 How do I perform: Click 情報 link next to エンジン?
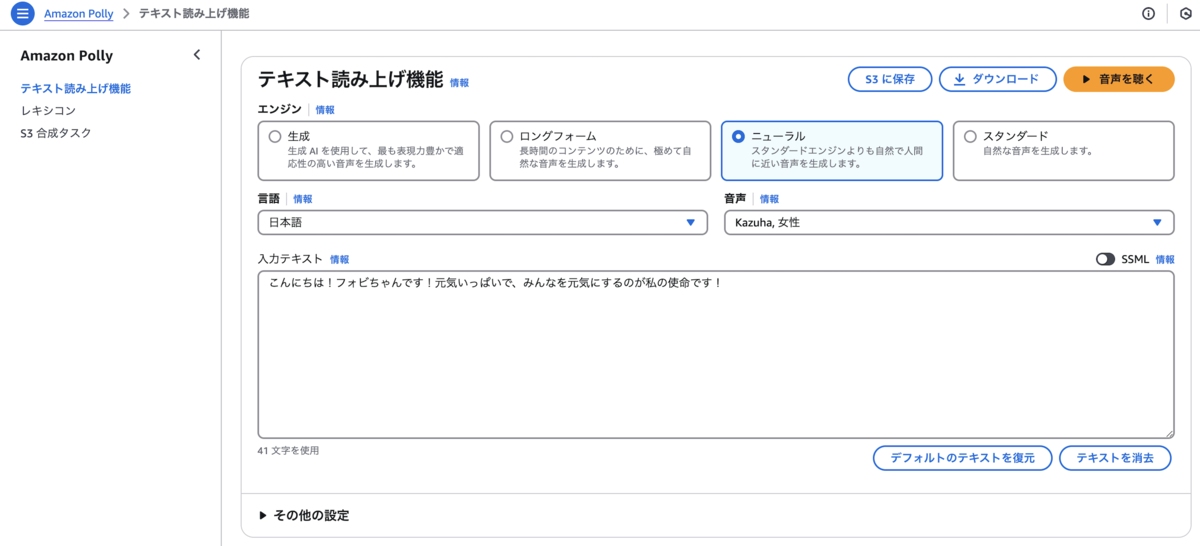(x=325, y=110)
